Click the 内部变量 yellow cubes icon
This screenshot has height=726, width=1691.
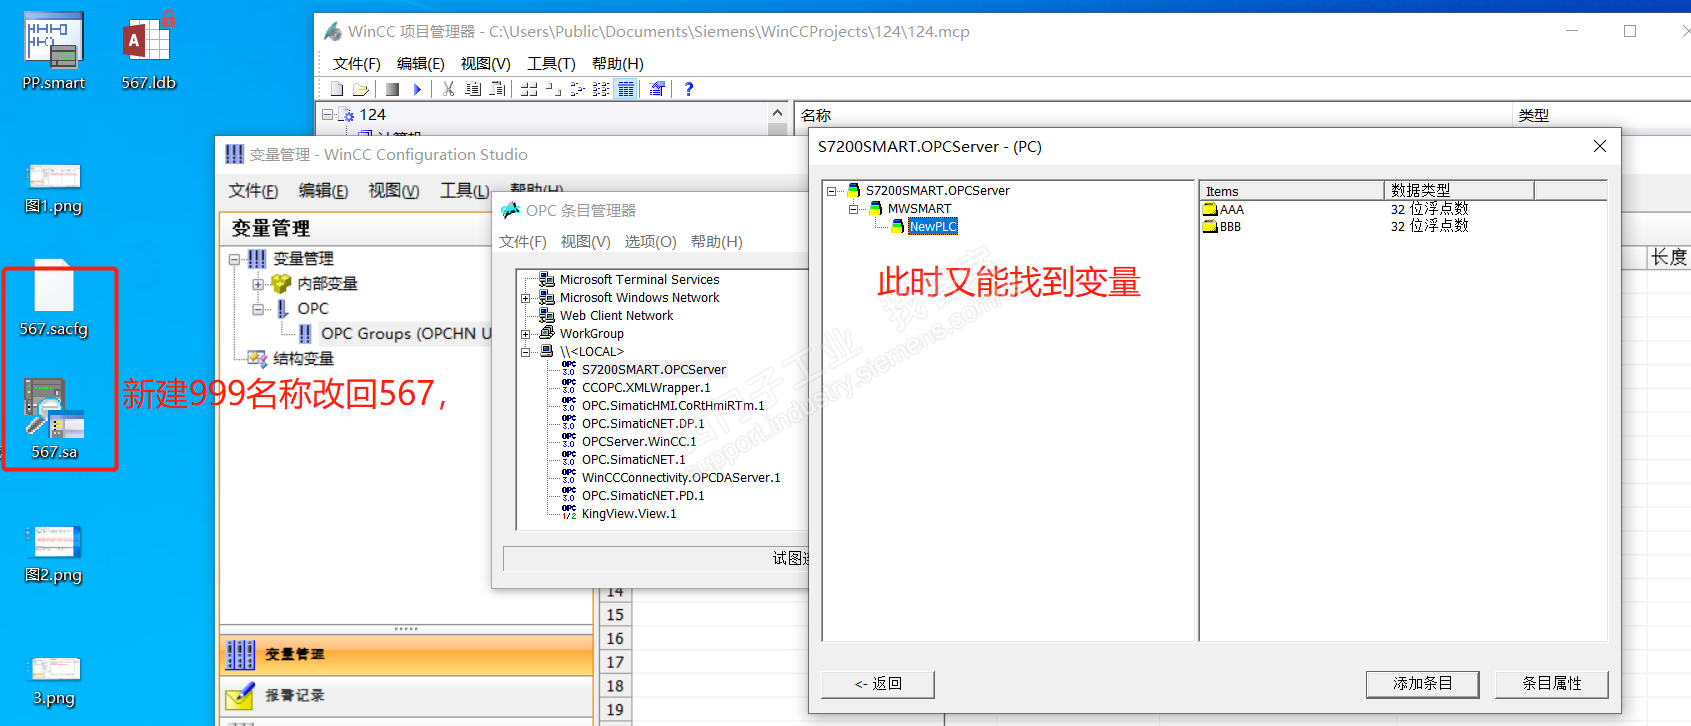pos(281,284)
